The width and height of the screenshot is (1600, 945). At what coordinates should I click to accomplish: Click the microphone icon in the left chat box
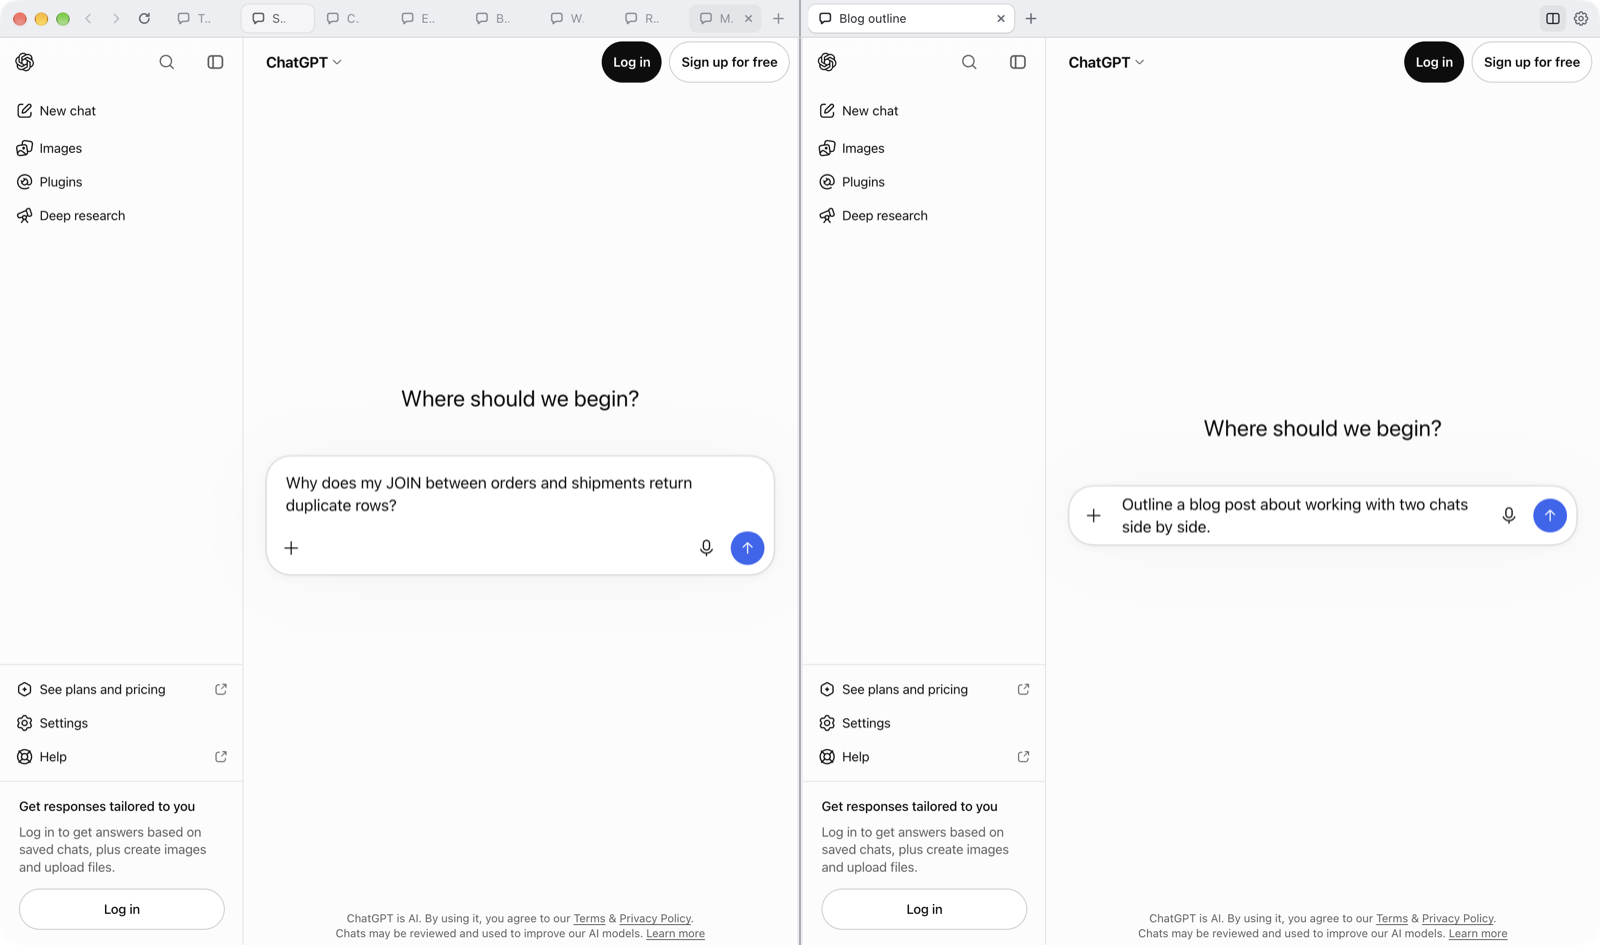pos(706,548)
